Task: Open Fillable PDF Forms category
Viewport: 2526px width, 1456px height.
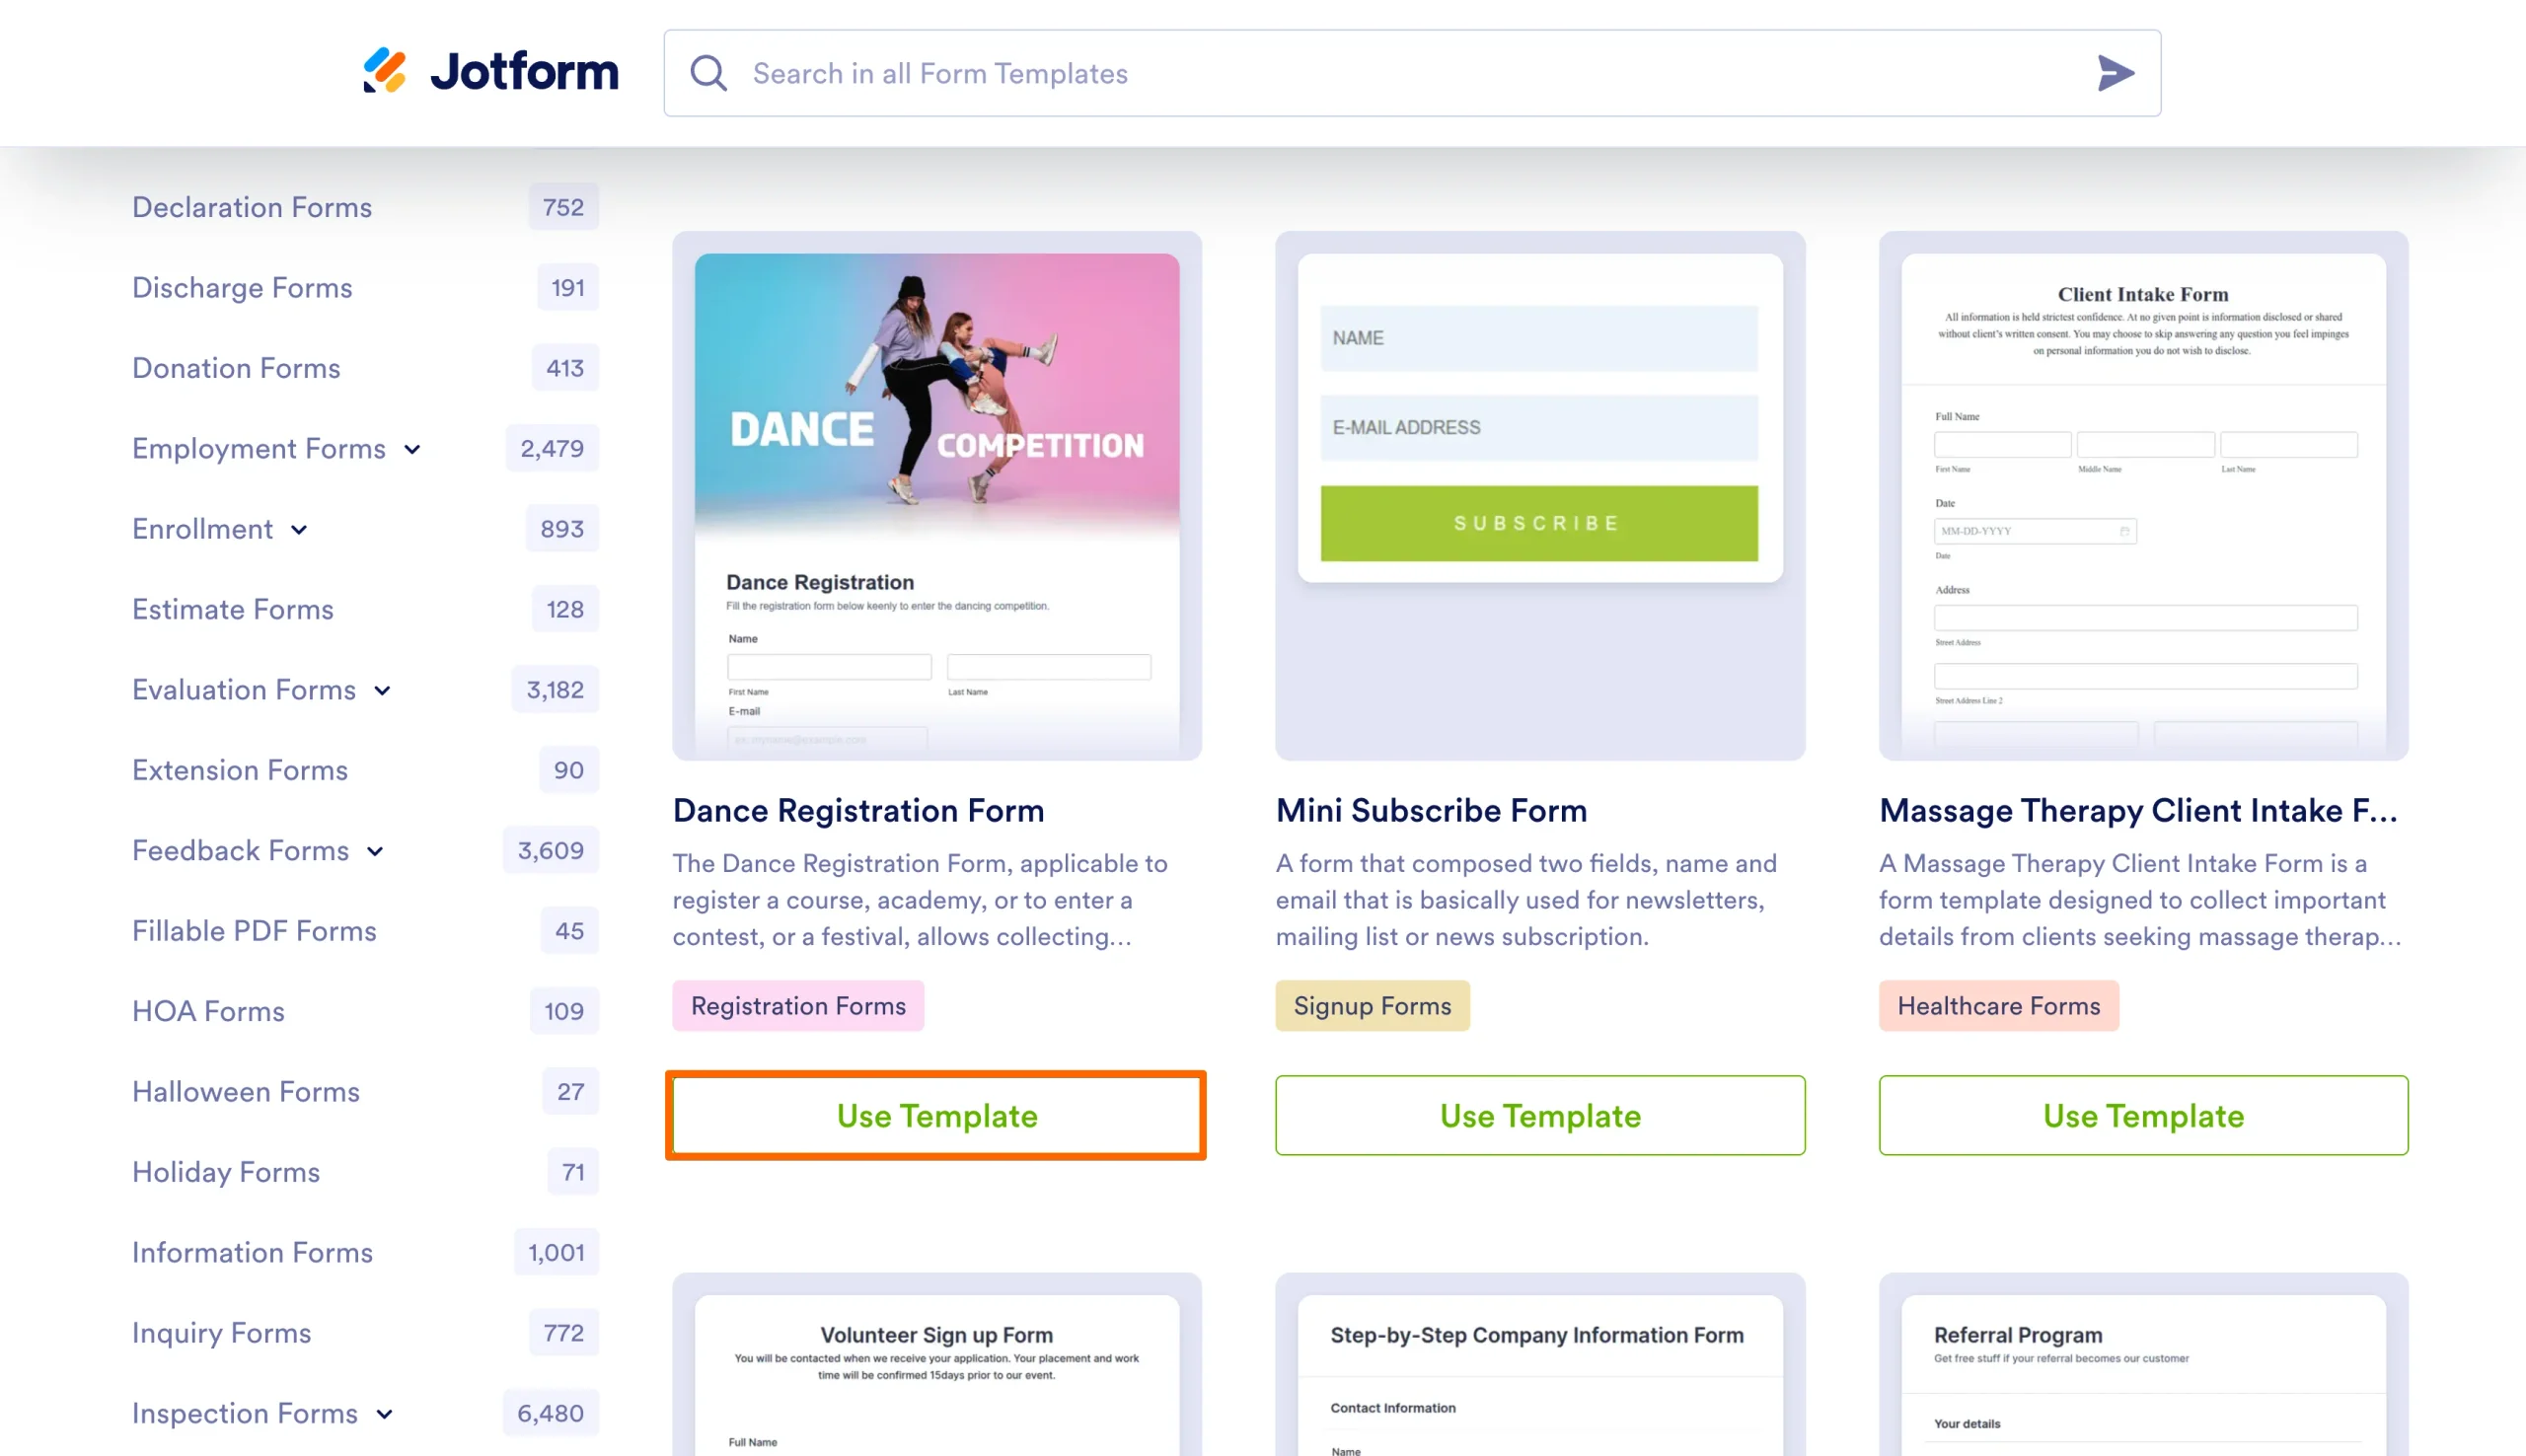Action: 254,931
